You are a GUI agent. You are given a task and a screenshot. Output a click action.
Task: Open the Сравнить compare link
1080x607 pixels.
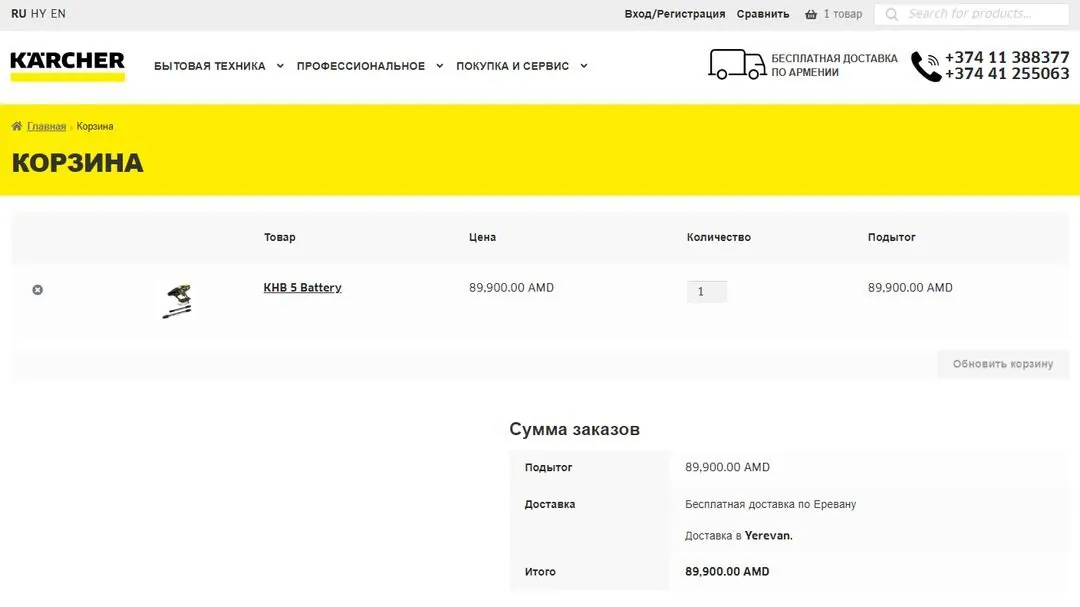pyautogui.click(x=762, y=14)
